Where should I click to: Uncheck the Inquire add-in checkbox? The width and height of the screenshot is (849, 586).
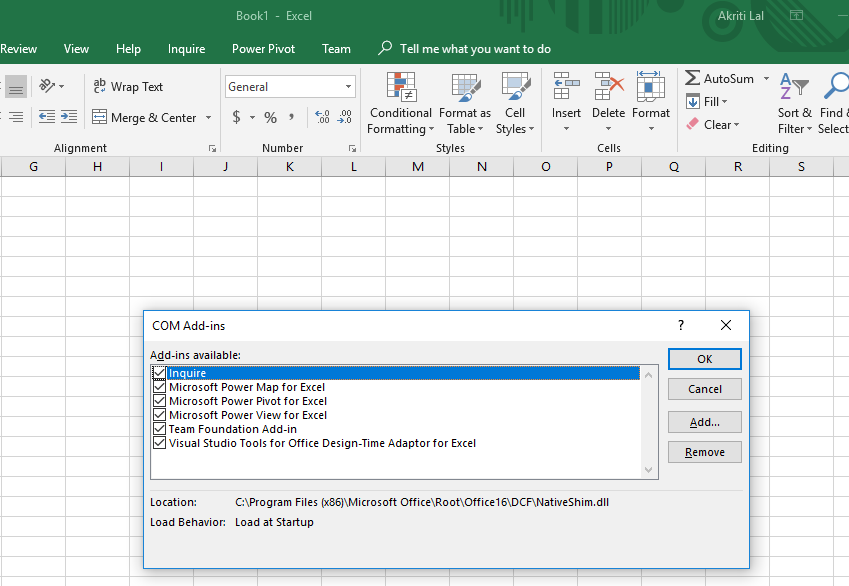pos(159,373)
